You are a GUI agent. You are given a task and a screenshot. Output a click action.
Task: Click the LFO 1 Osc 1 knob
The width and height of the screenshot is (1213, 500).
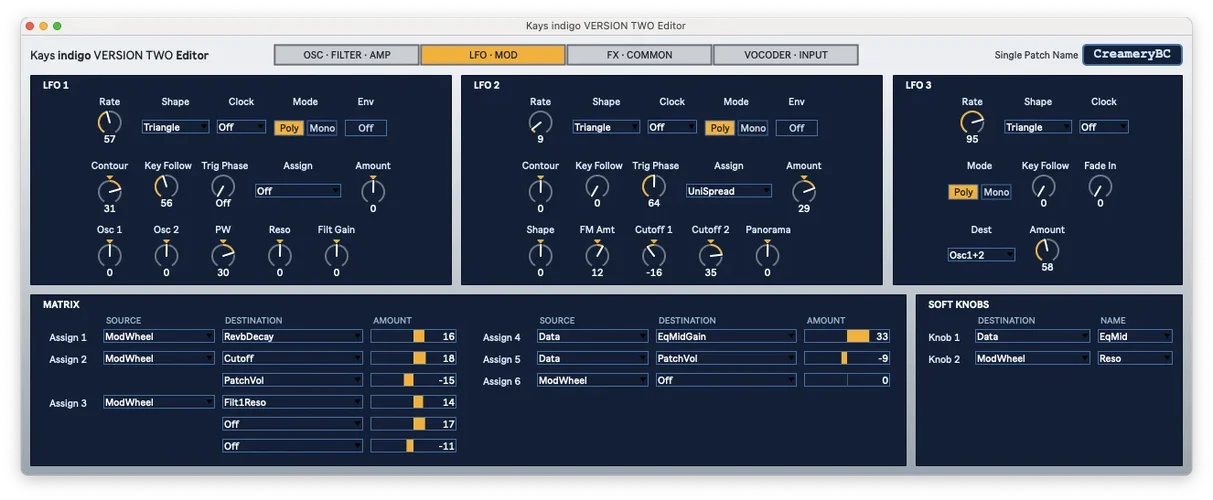109,255
